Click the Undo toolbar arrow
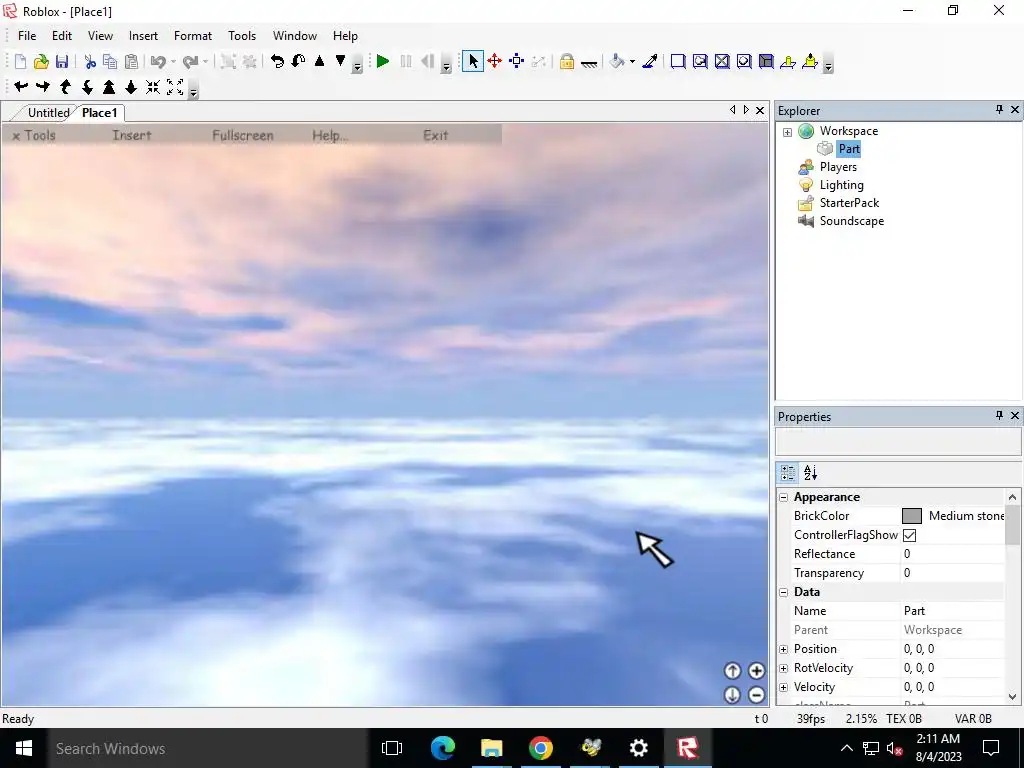This screenshot has height=768, width=1024. (158, 61)
